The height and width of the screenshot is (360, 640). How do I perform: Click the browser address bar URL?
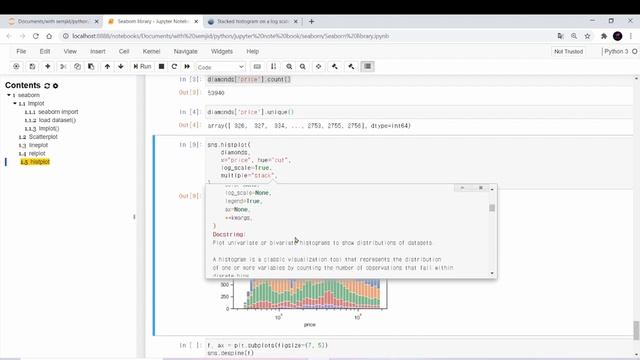coord(231,36)
